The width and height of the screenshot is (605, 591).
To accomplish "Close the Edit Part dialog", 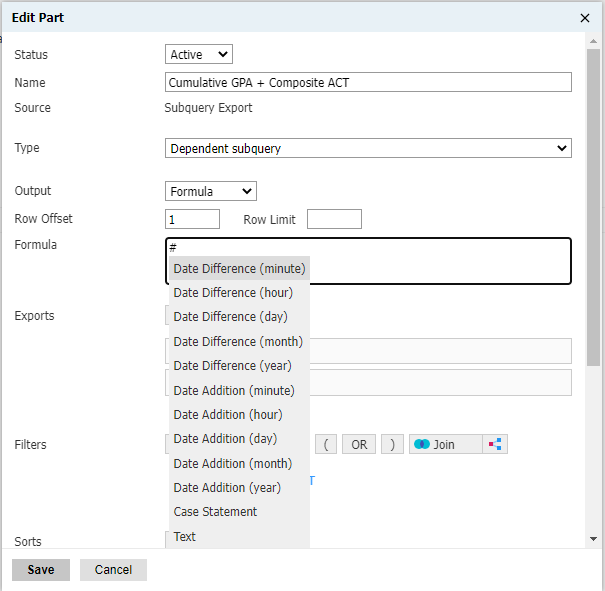I will pos(585,18).
